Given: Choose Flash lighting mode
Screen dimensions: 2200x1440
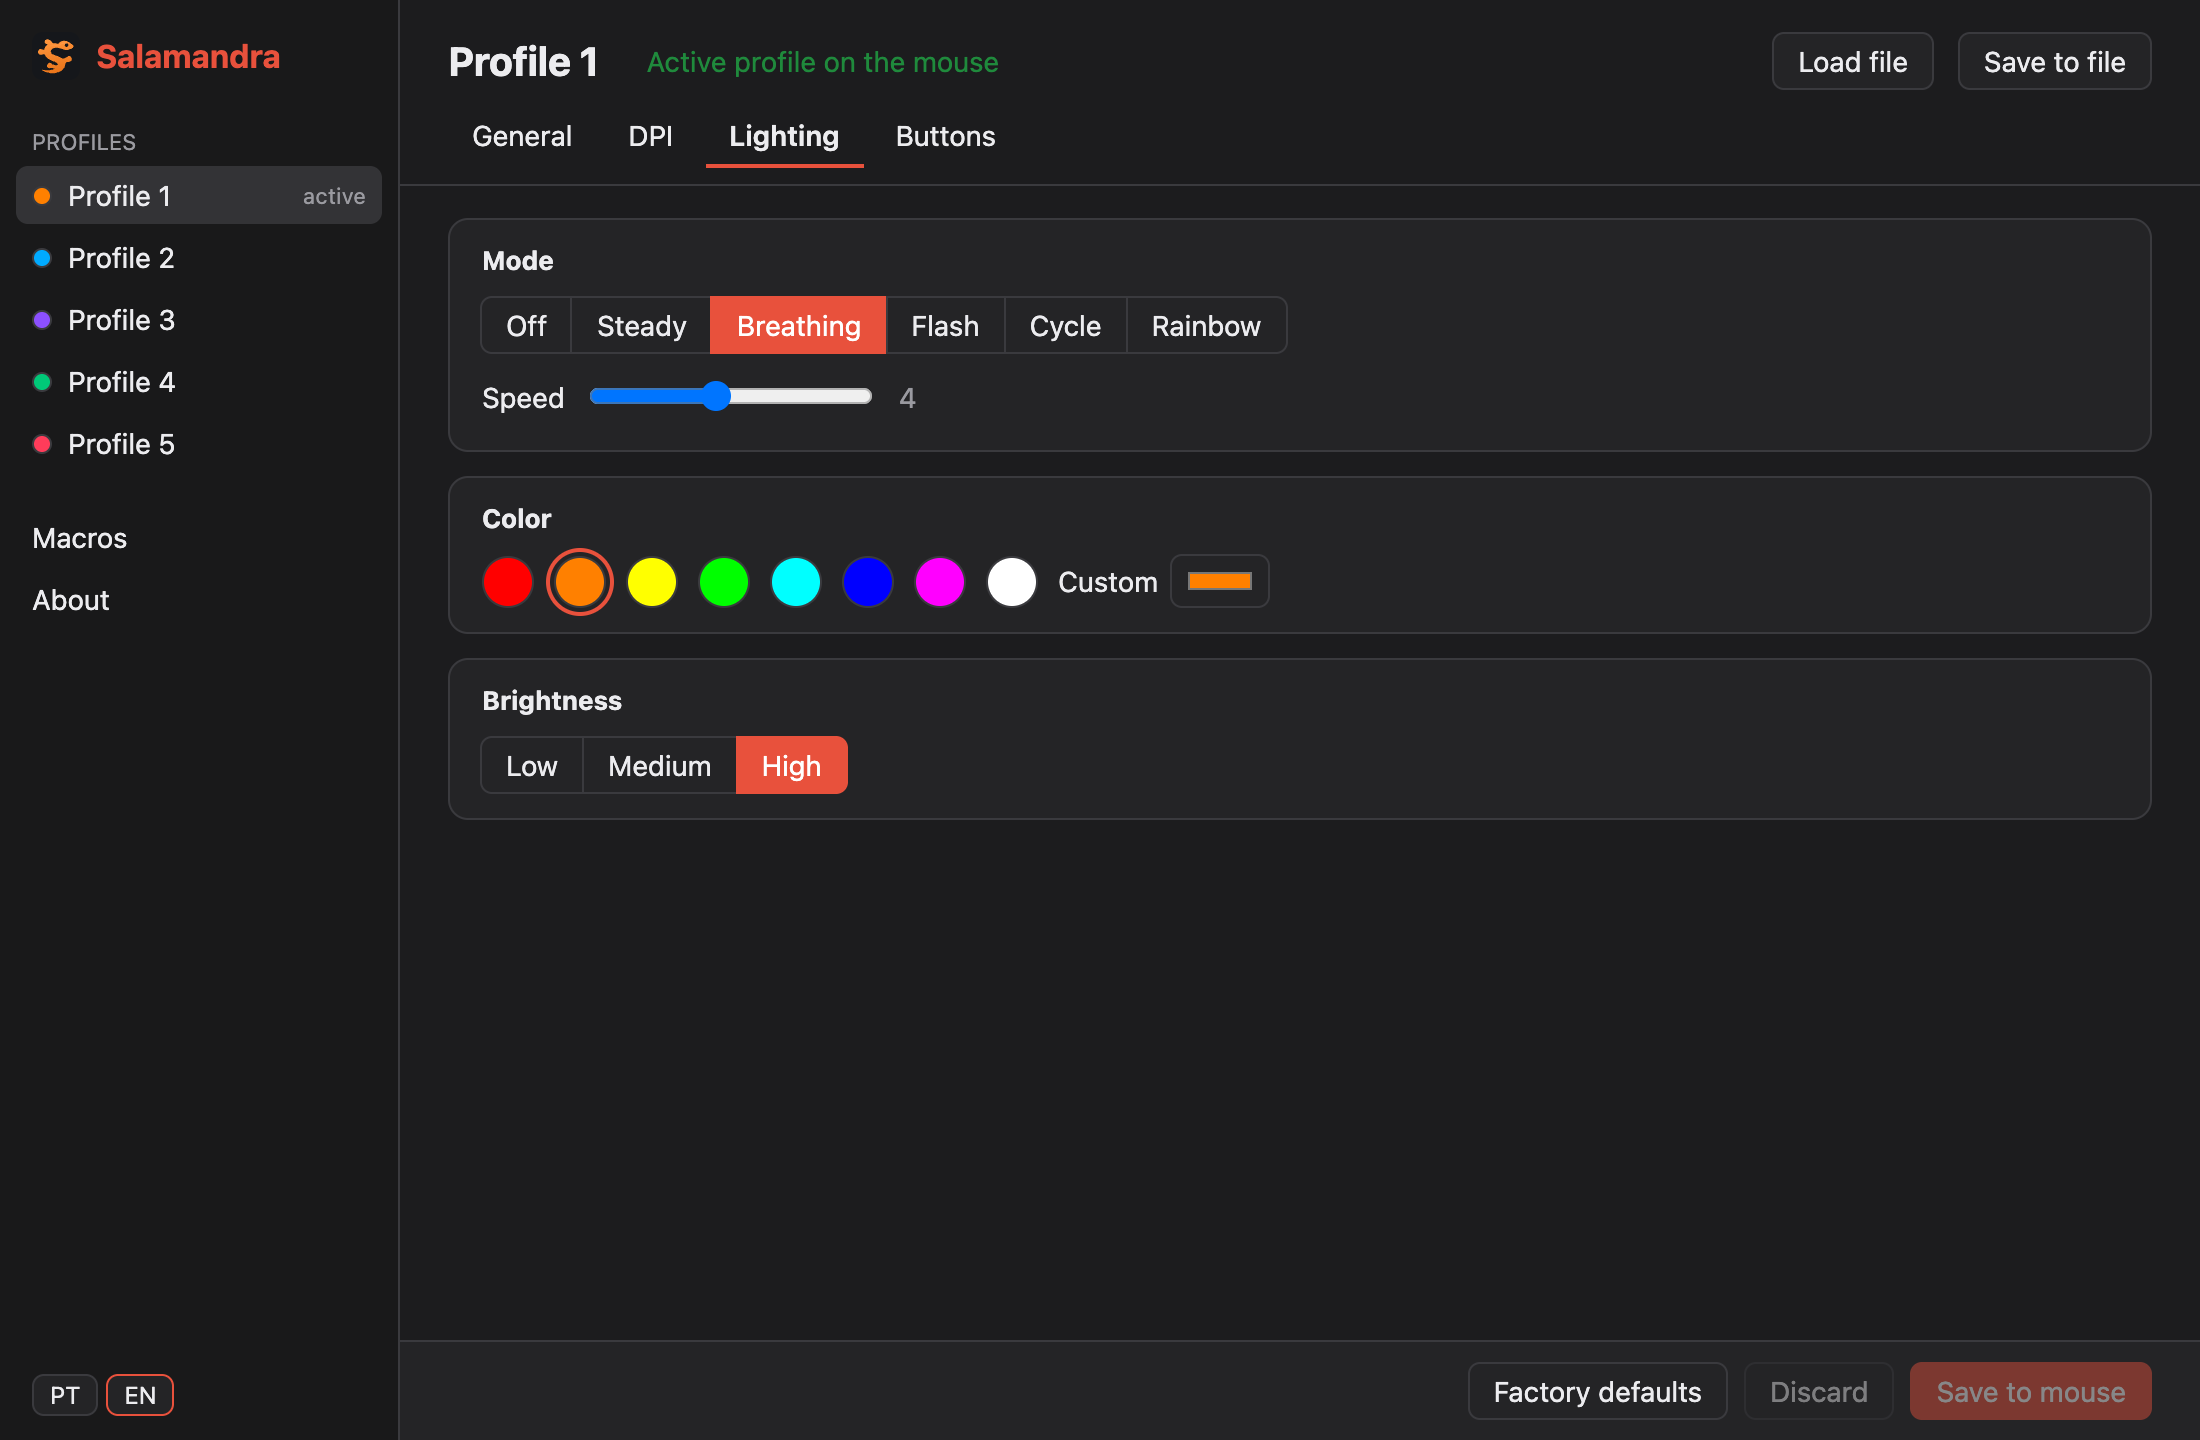Looking at the screenshot, I should pyautogui.click(x=945, y=326).
